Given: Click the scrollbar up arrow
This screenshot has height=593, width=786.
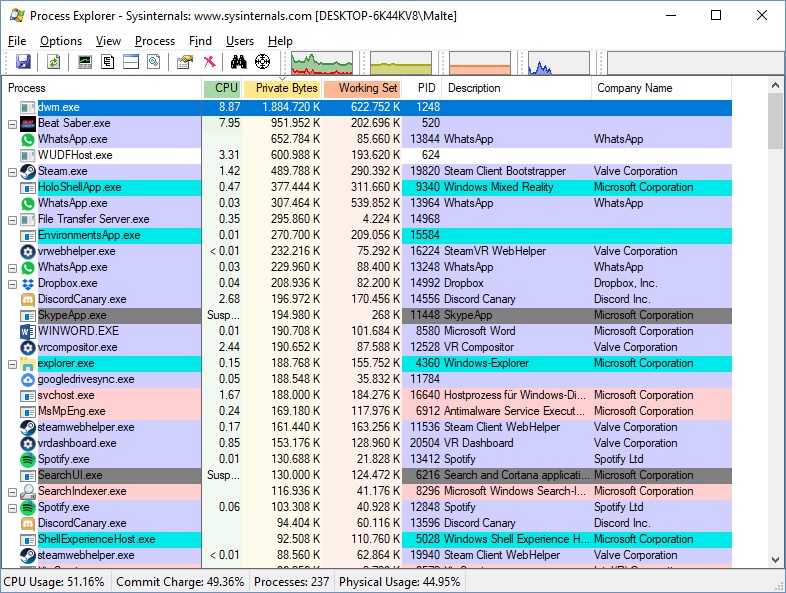Looking at the screenshot, I should point(775,85).
